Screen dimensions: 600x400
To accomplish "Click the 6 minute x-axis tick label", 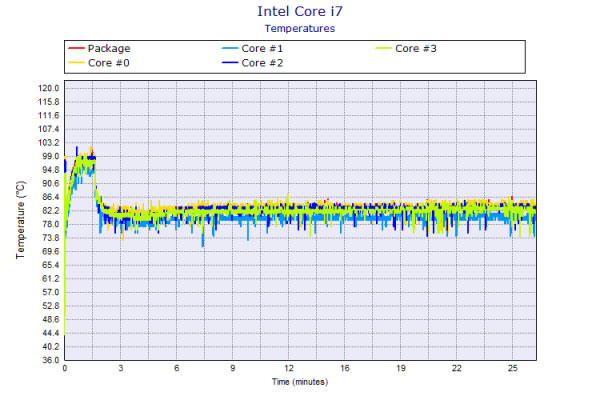I will point(176,368).
